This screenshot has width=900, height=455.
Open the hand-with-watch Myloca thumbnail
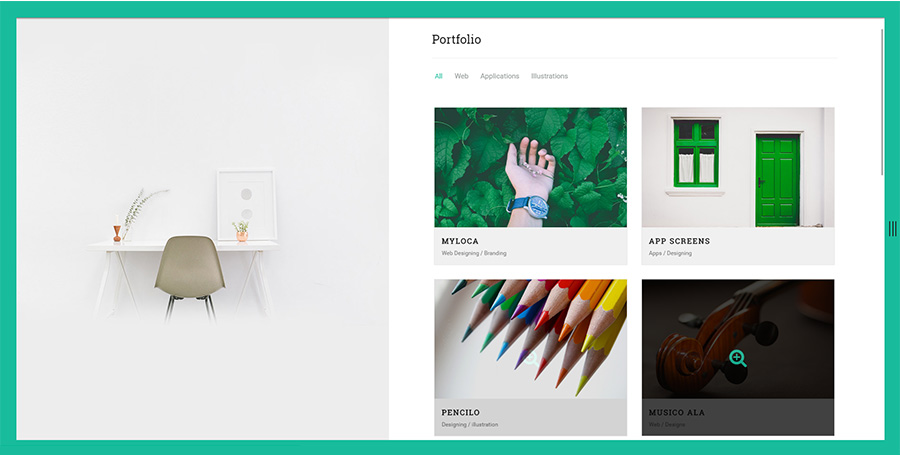coord(530,167)
